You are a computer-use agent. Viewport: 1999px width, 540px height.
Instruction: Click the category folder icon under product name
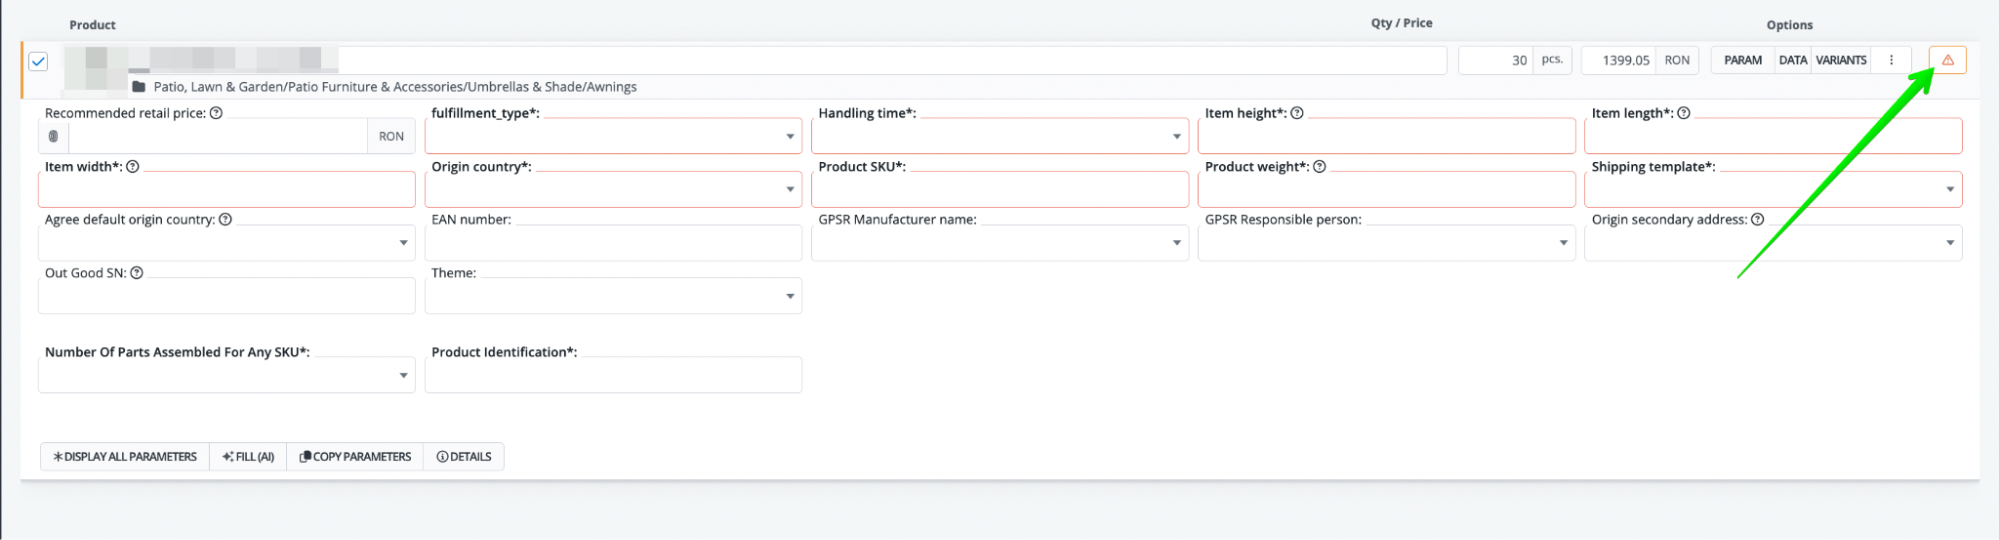pos(139,87)
